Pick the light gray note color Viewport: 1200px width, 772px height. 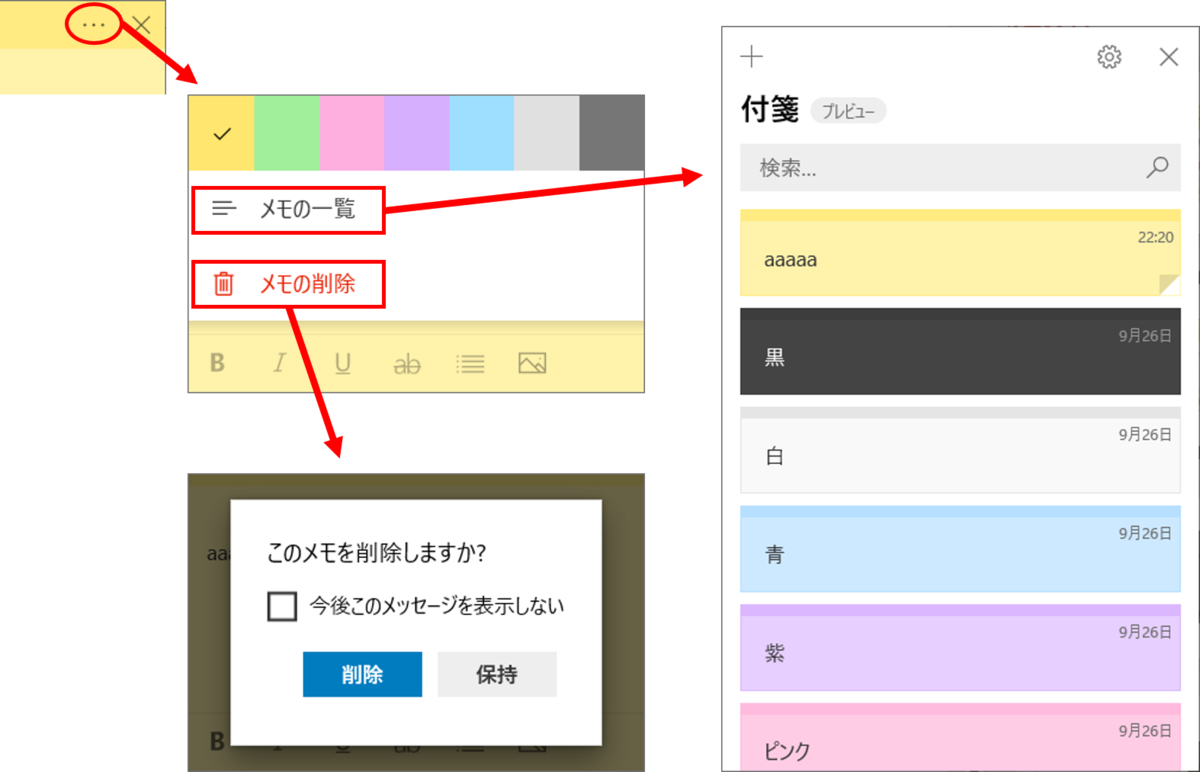pos(546,133)
